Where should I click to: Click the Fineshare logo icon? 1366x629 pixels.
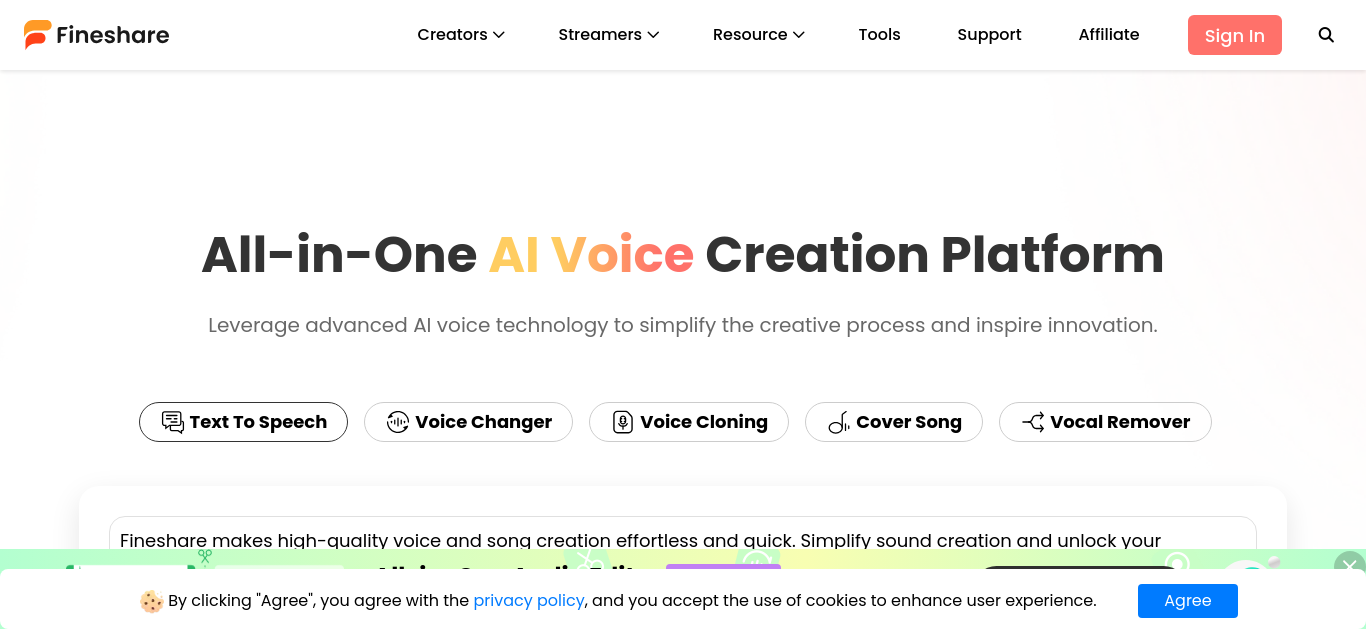click(37, 35)
